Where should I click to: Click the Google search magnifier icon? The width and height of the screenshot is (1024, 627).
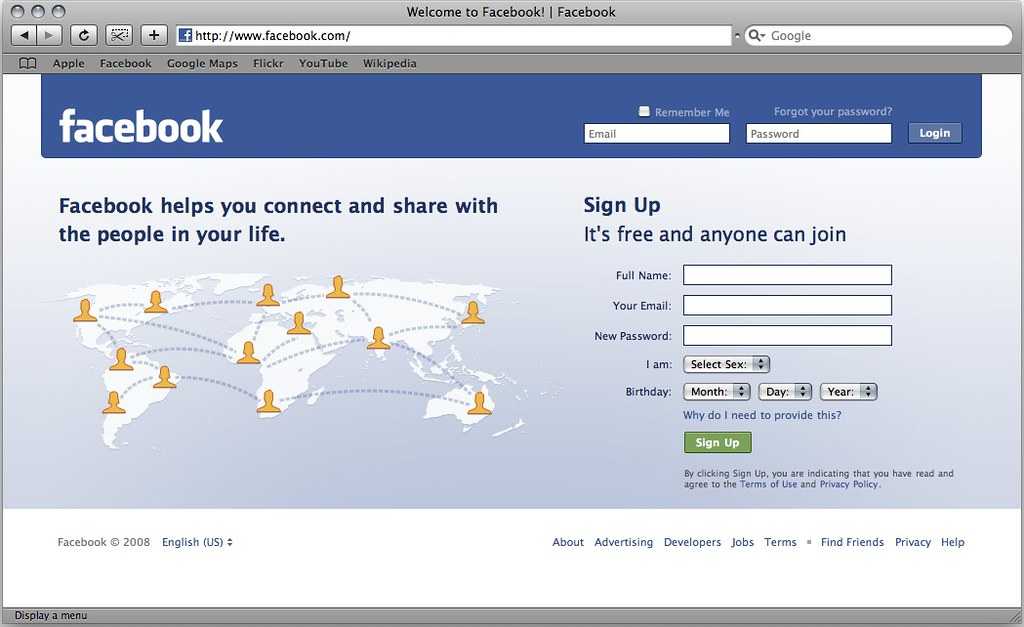tap(755, 35)
